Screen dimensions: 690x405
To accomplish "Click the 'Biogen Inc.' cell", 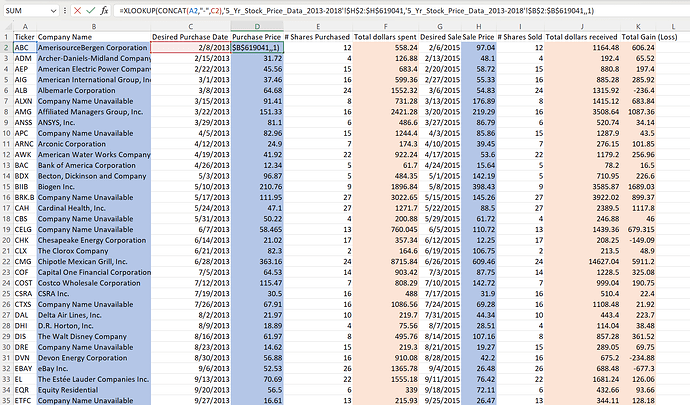I will point(94,187).
